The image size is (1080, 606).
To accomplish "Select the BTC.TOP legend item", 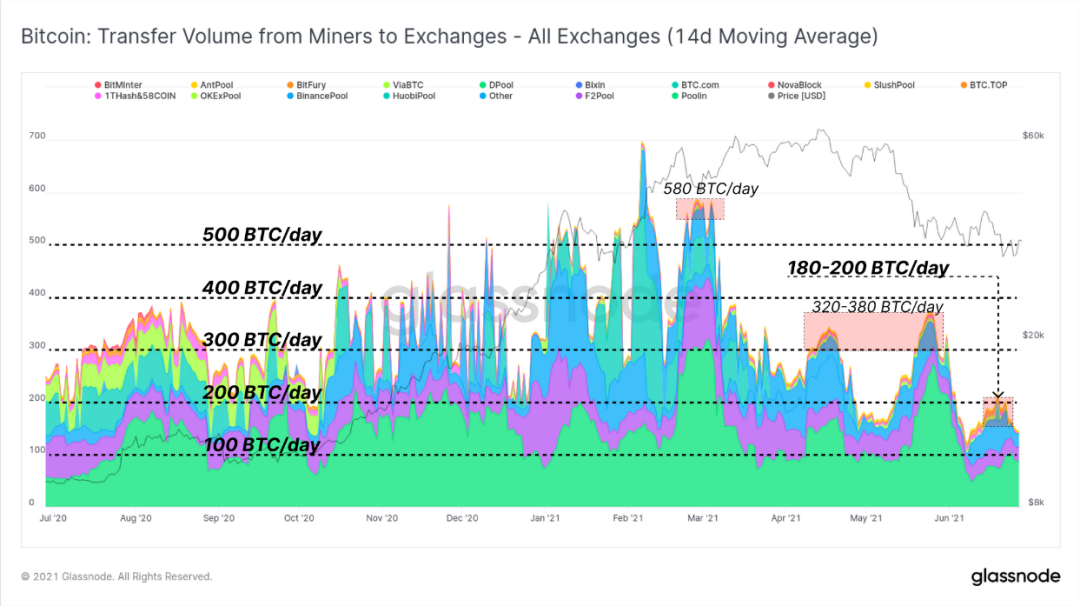I will tap(984, 85).
